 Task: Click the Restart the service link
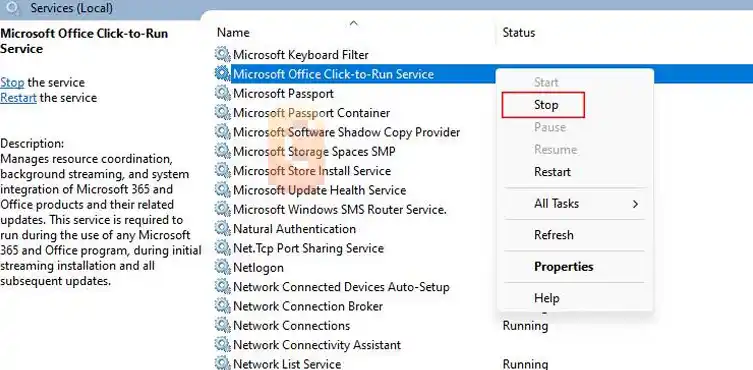tap(18, 98)
